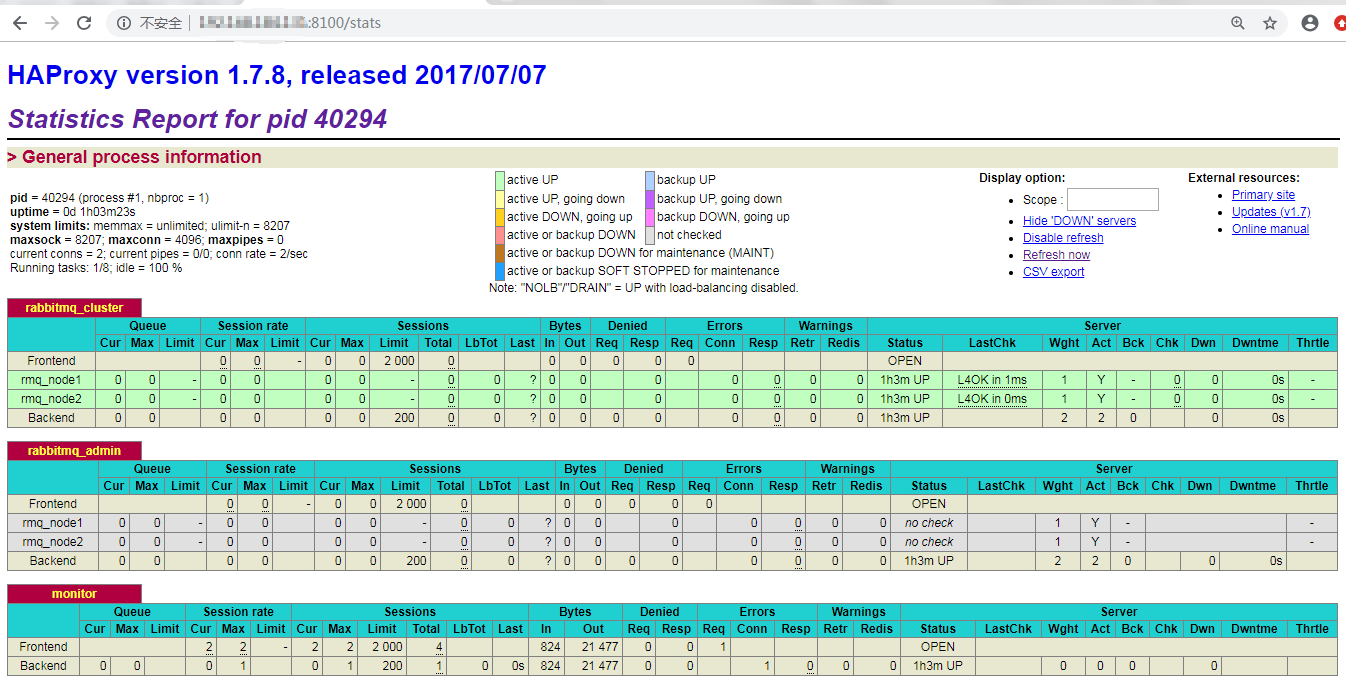Reload the page with refresh icon
This screenshot has height=696, width=1346.
[x=84, y=23]
